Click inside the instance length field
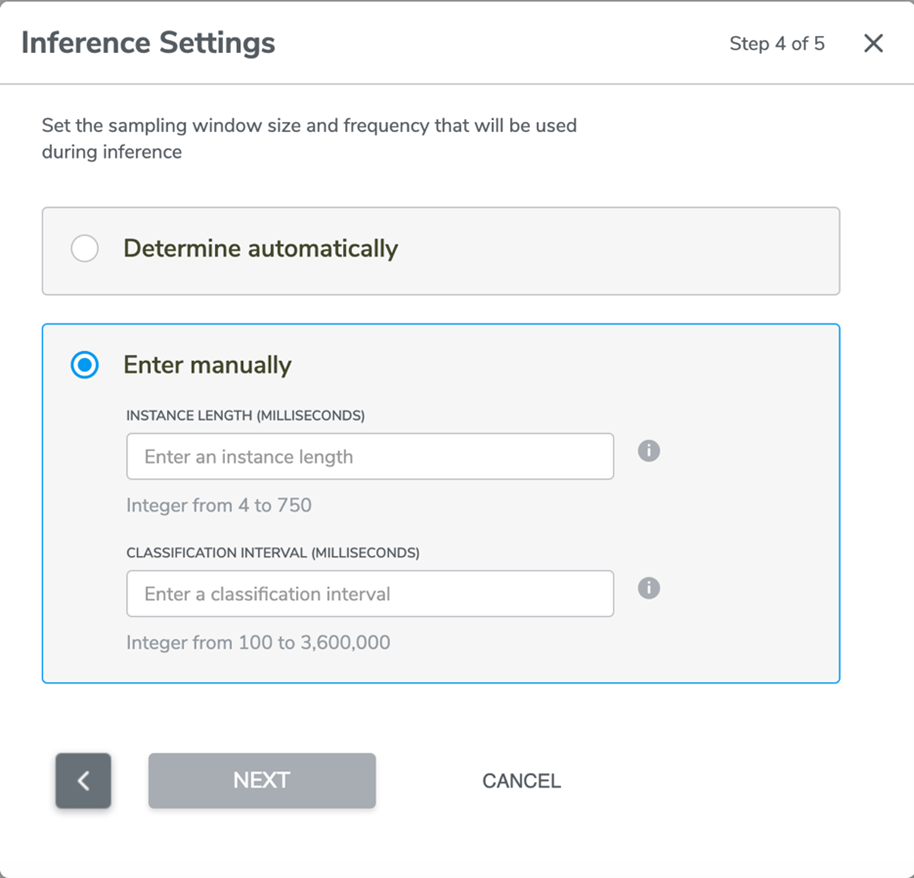 pos(370,456)
